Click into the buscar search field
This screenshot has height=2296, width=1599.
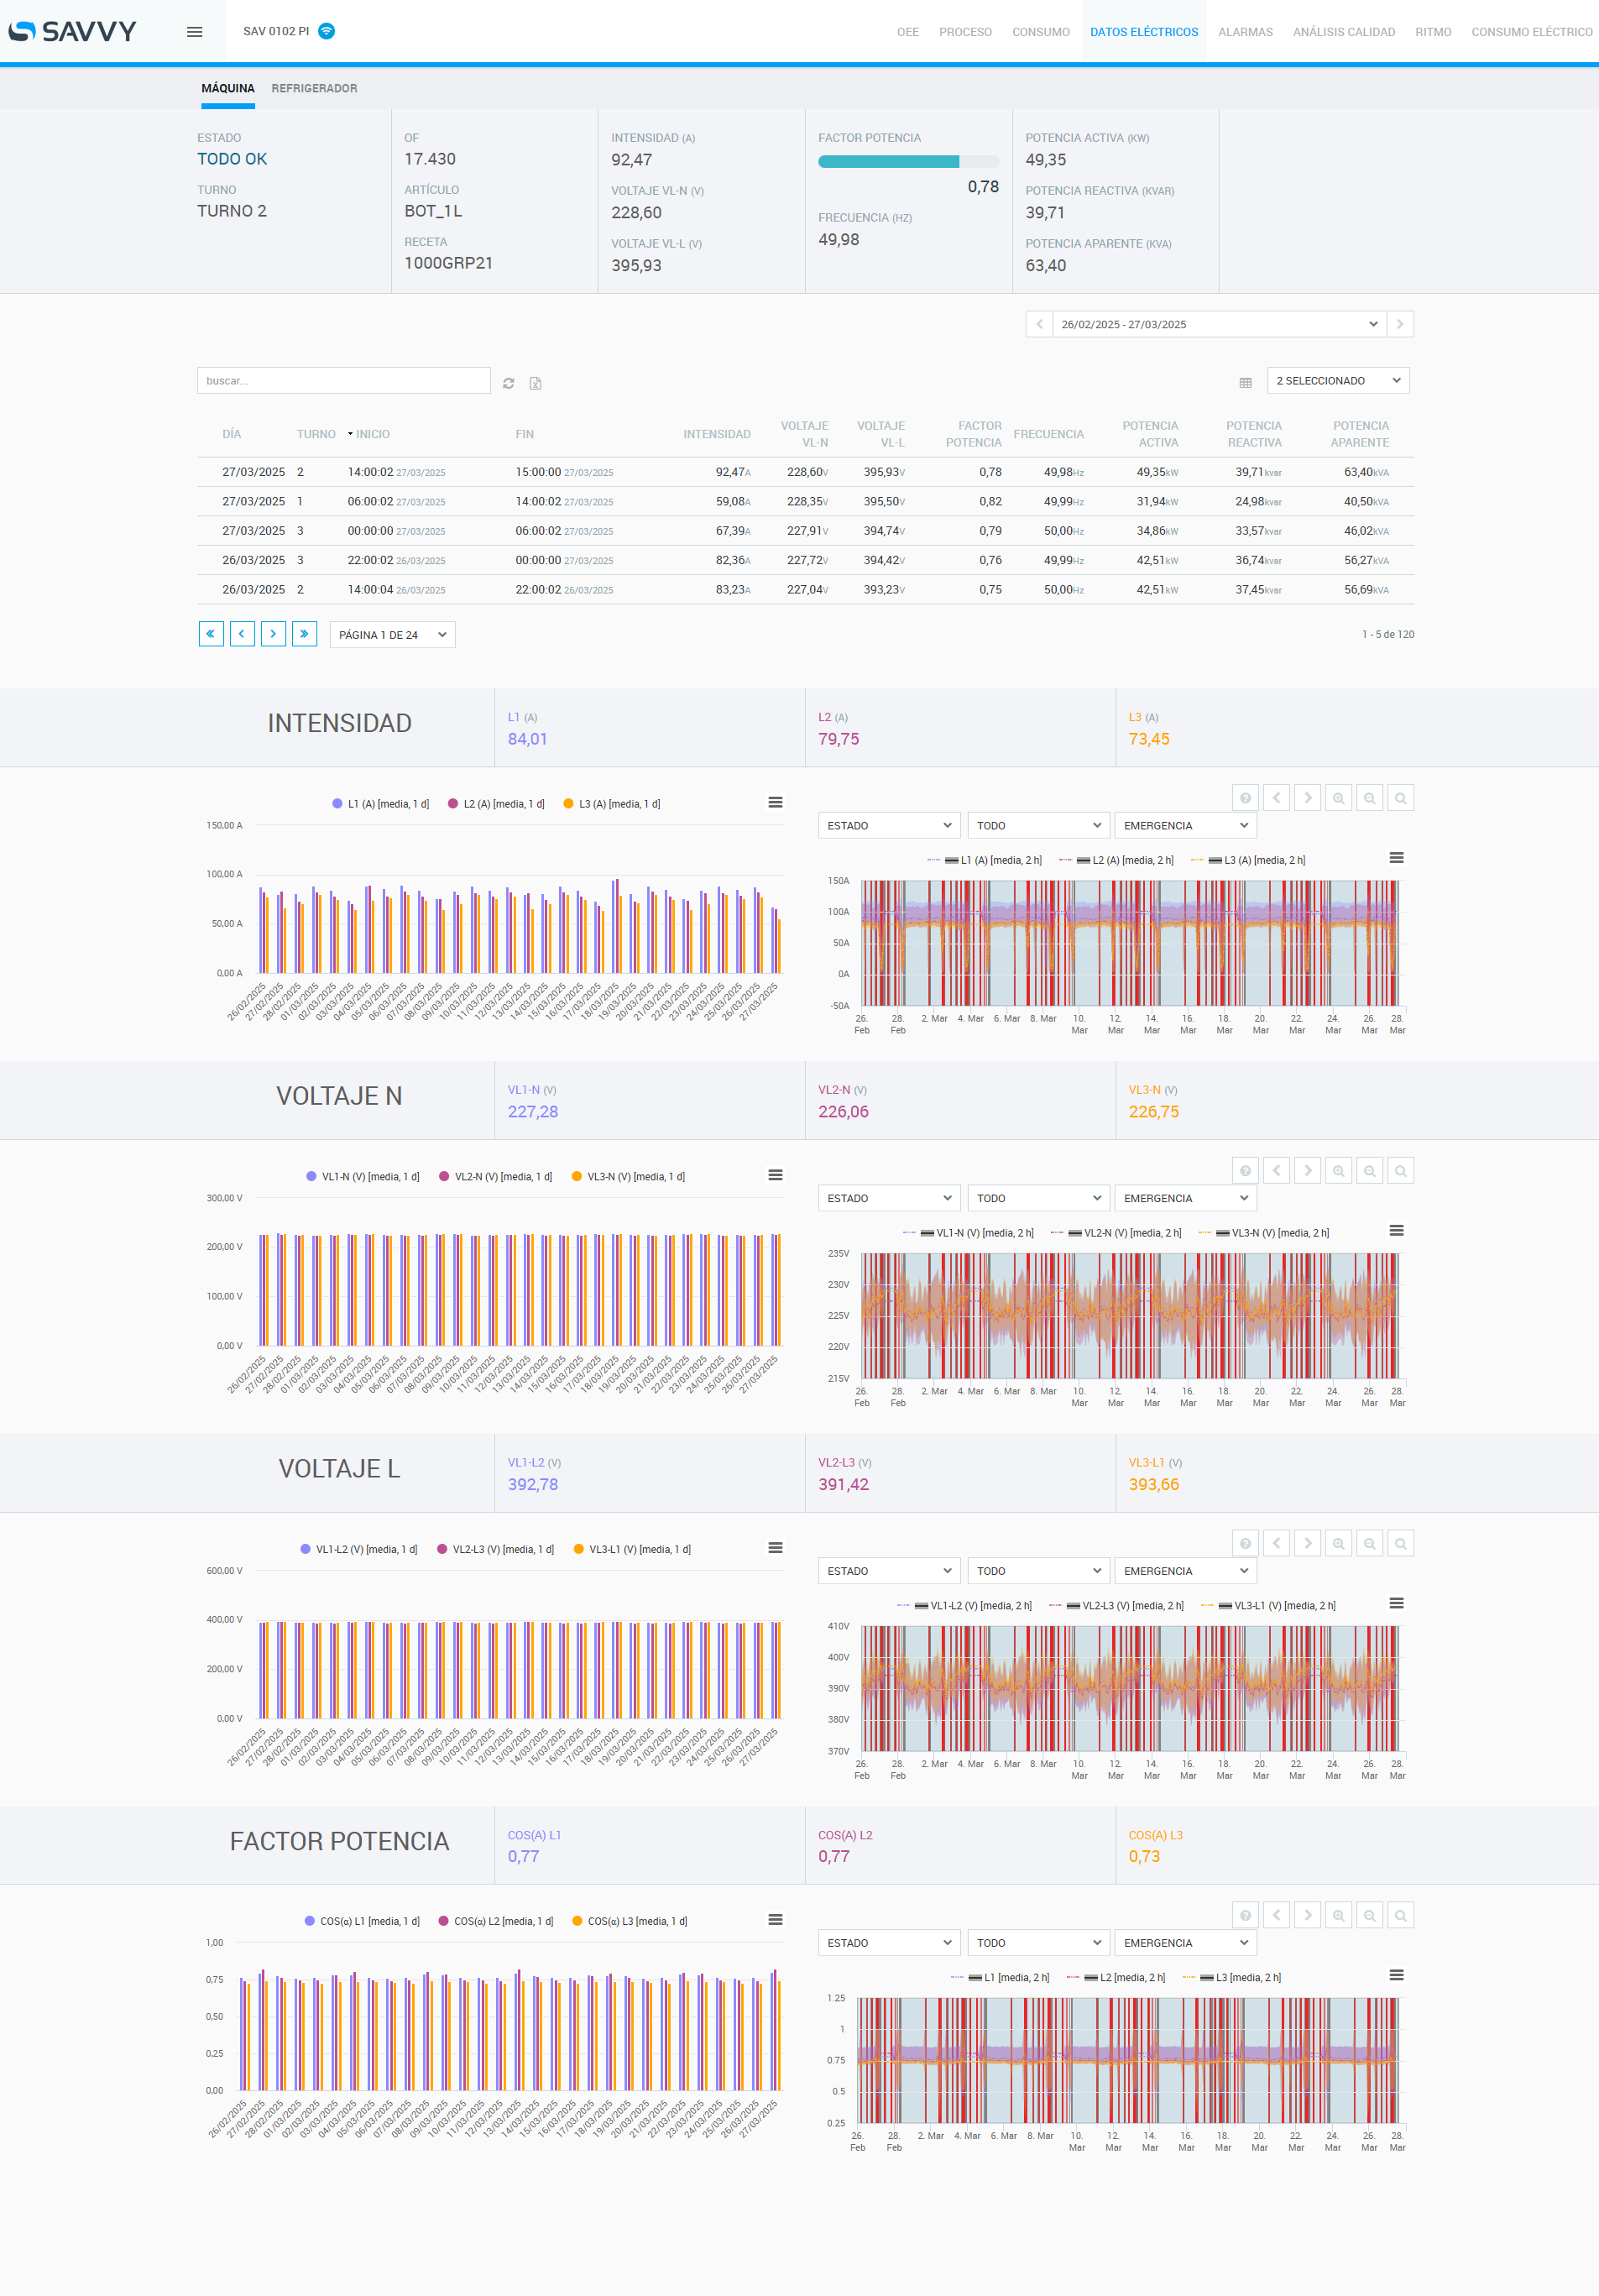(343, 381)
